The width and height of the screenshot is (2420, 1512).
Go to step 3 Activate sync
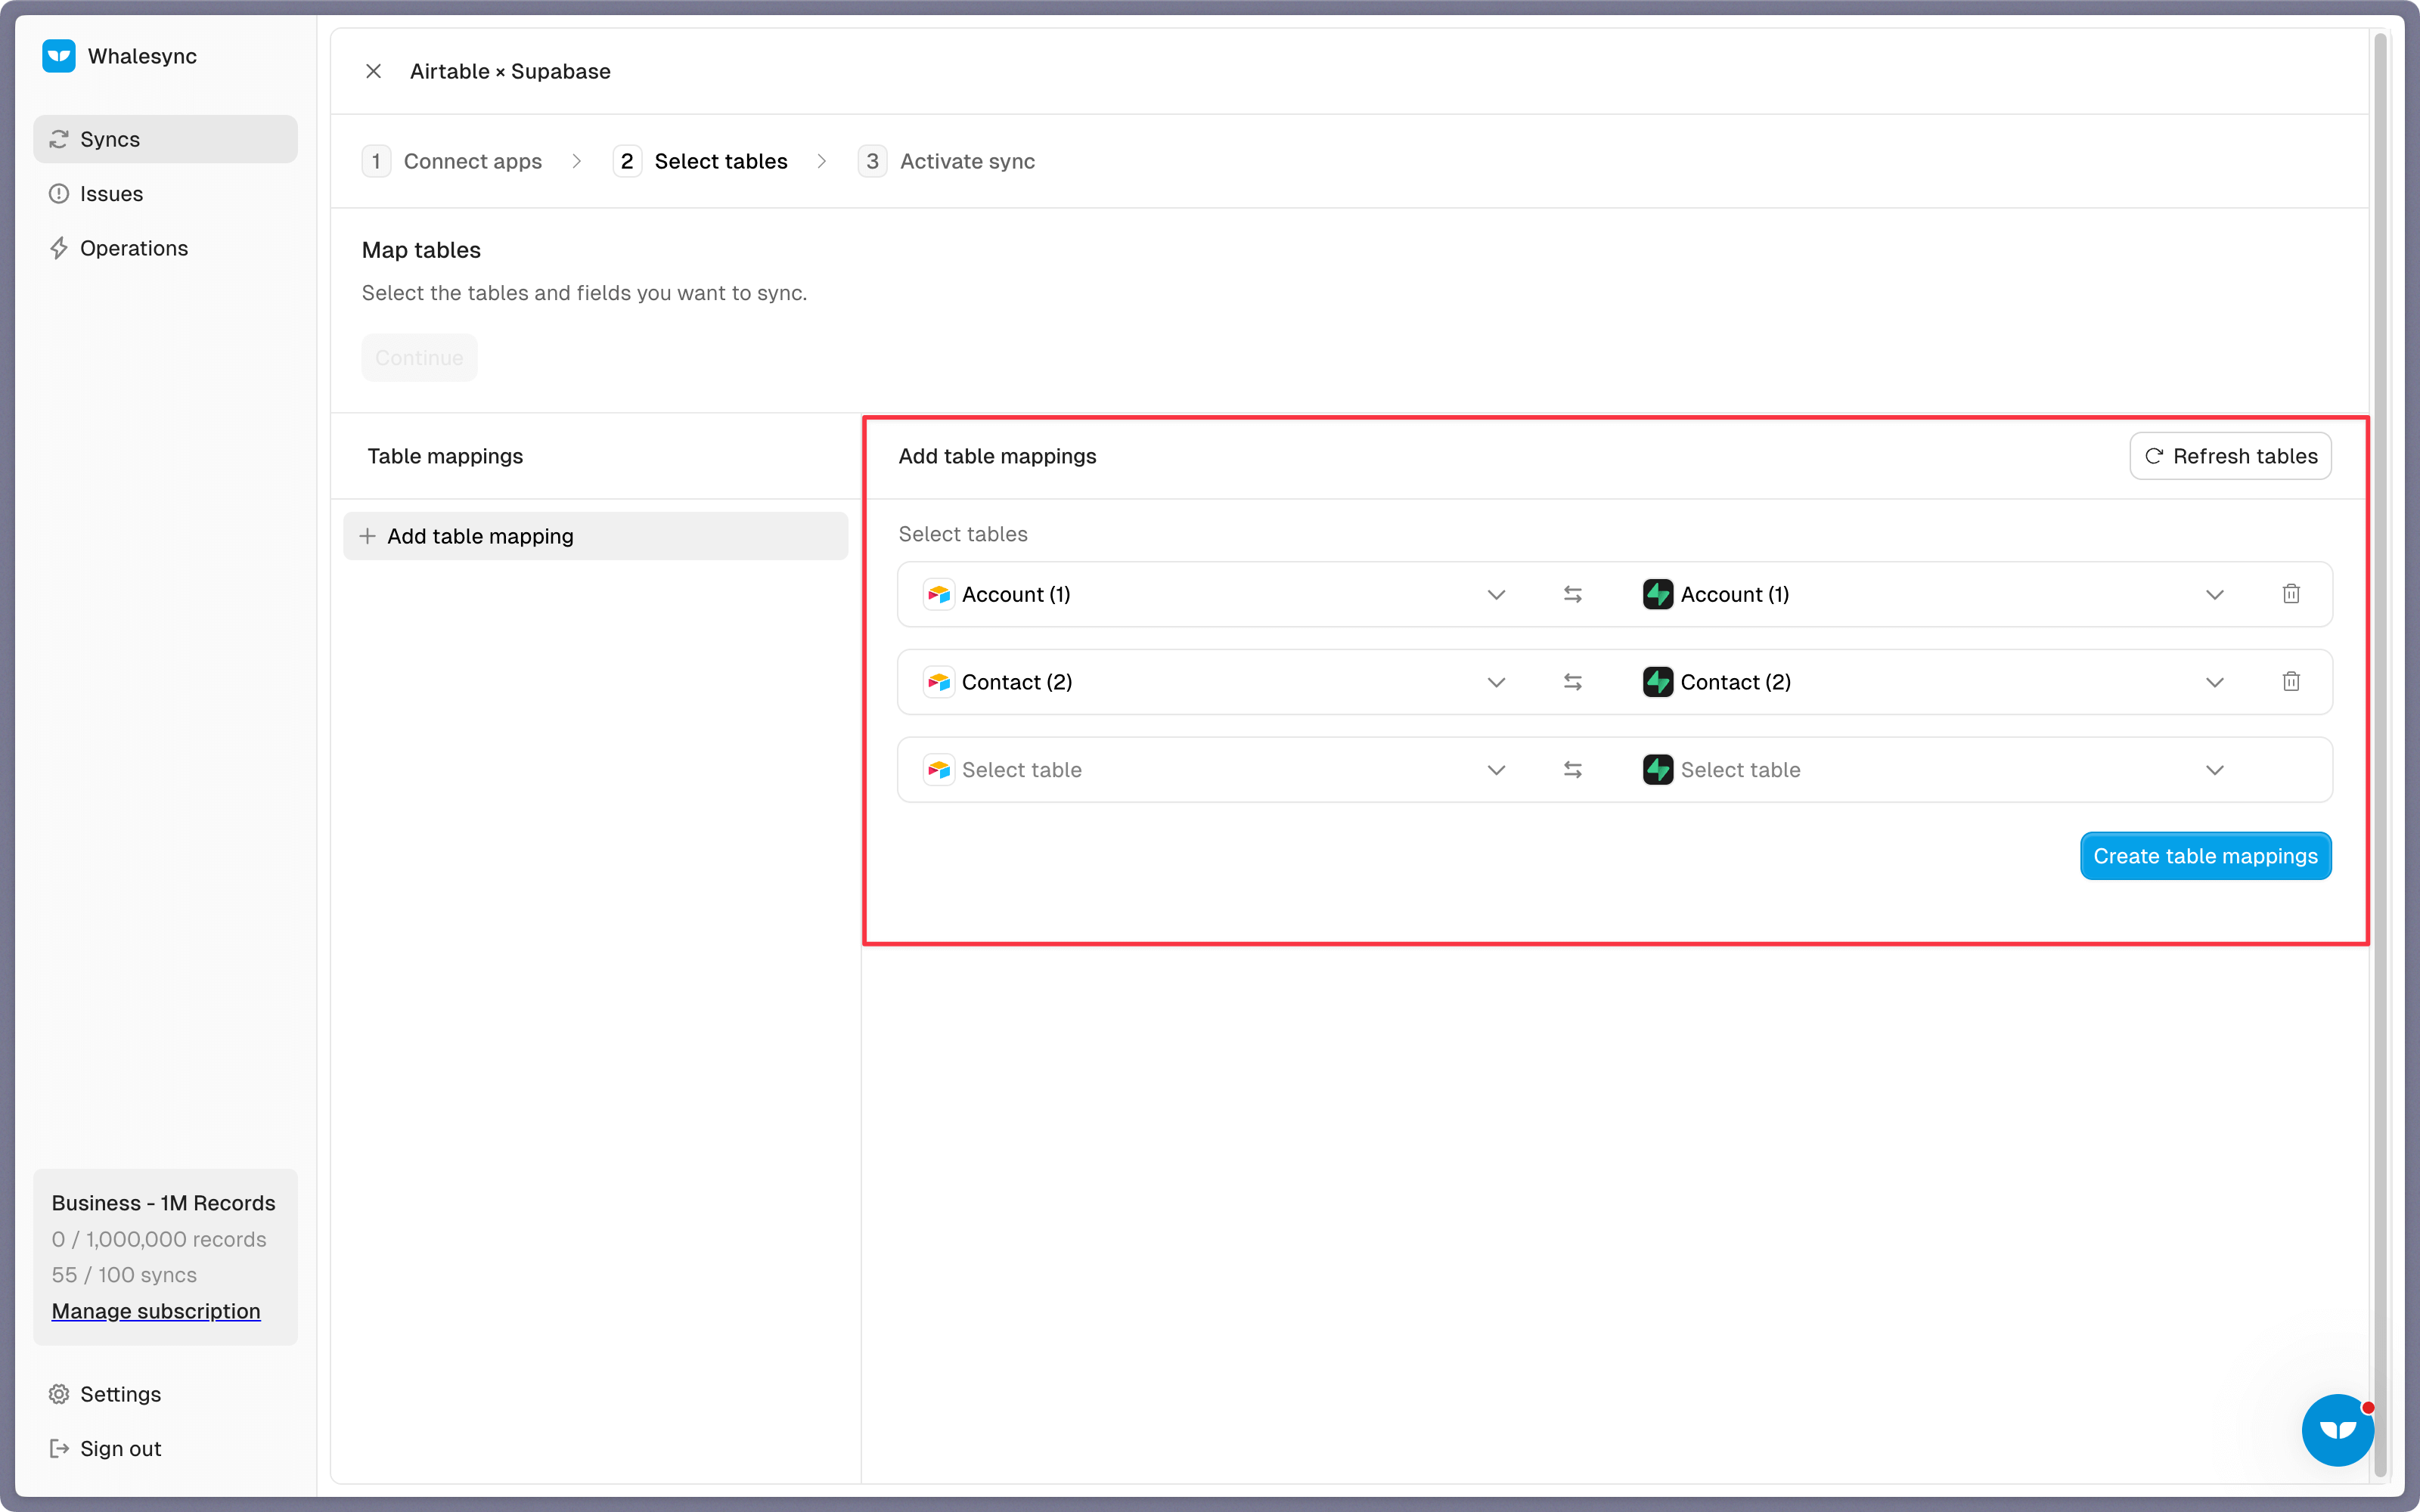click(947, 161)
